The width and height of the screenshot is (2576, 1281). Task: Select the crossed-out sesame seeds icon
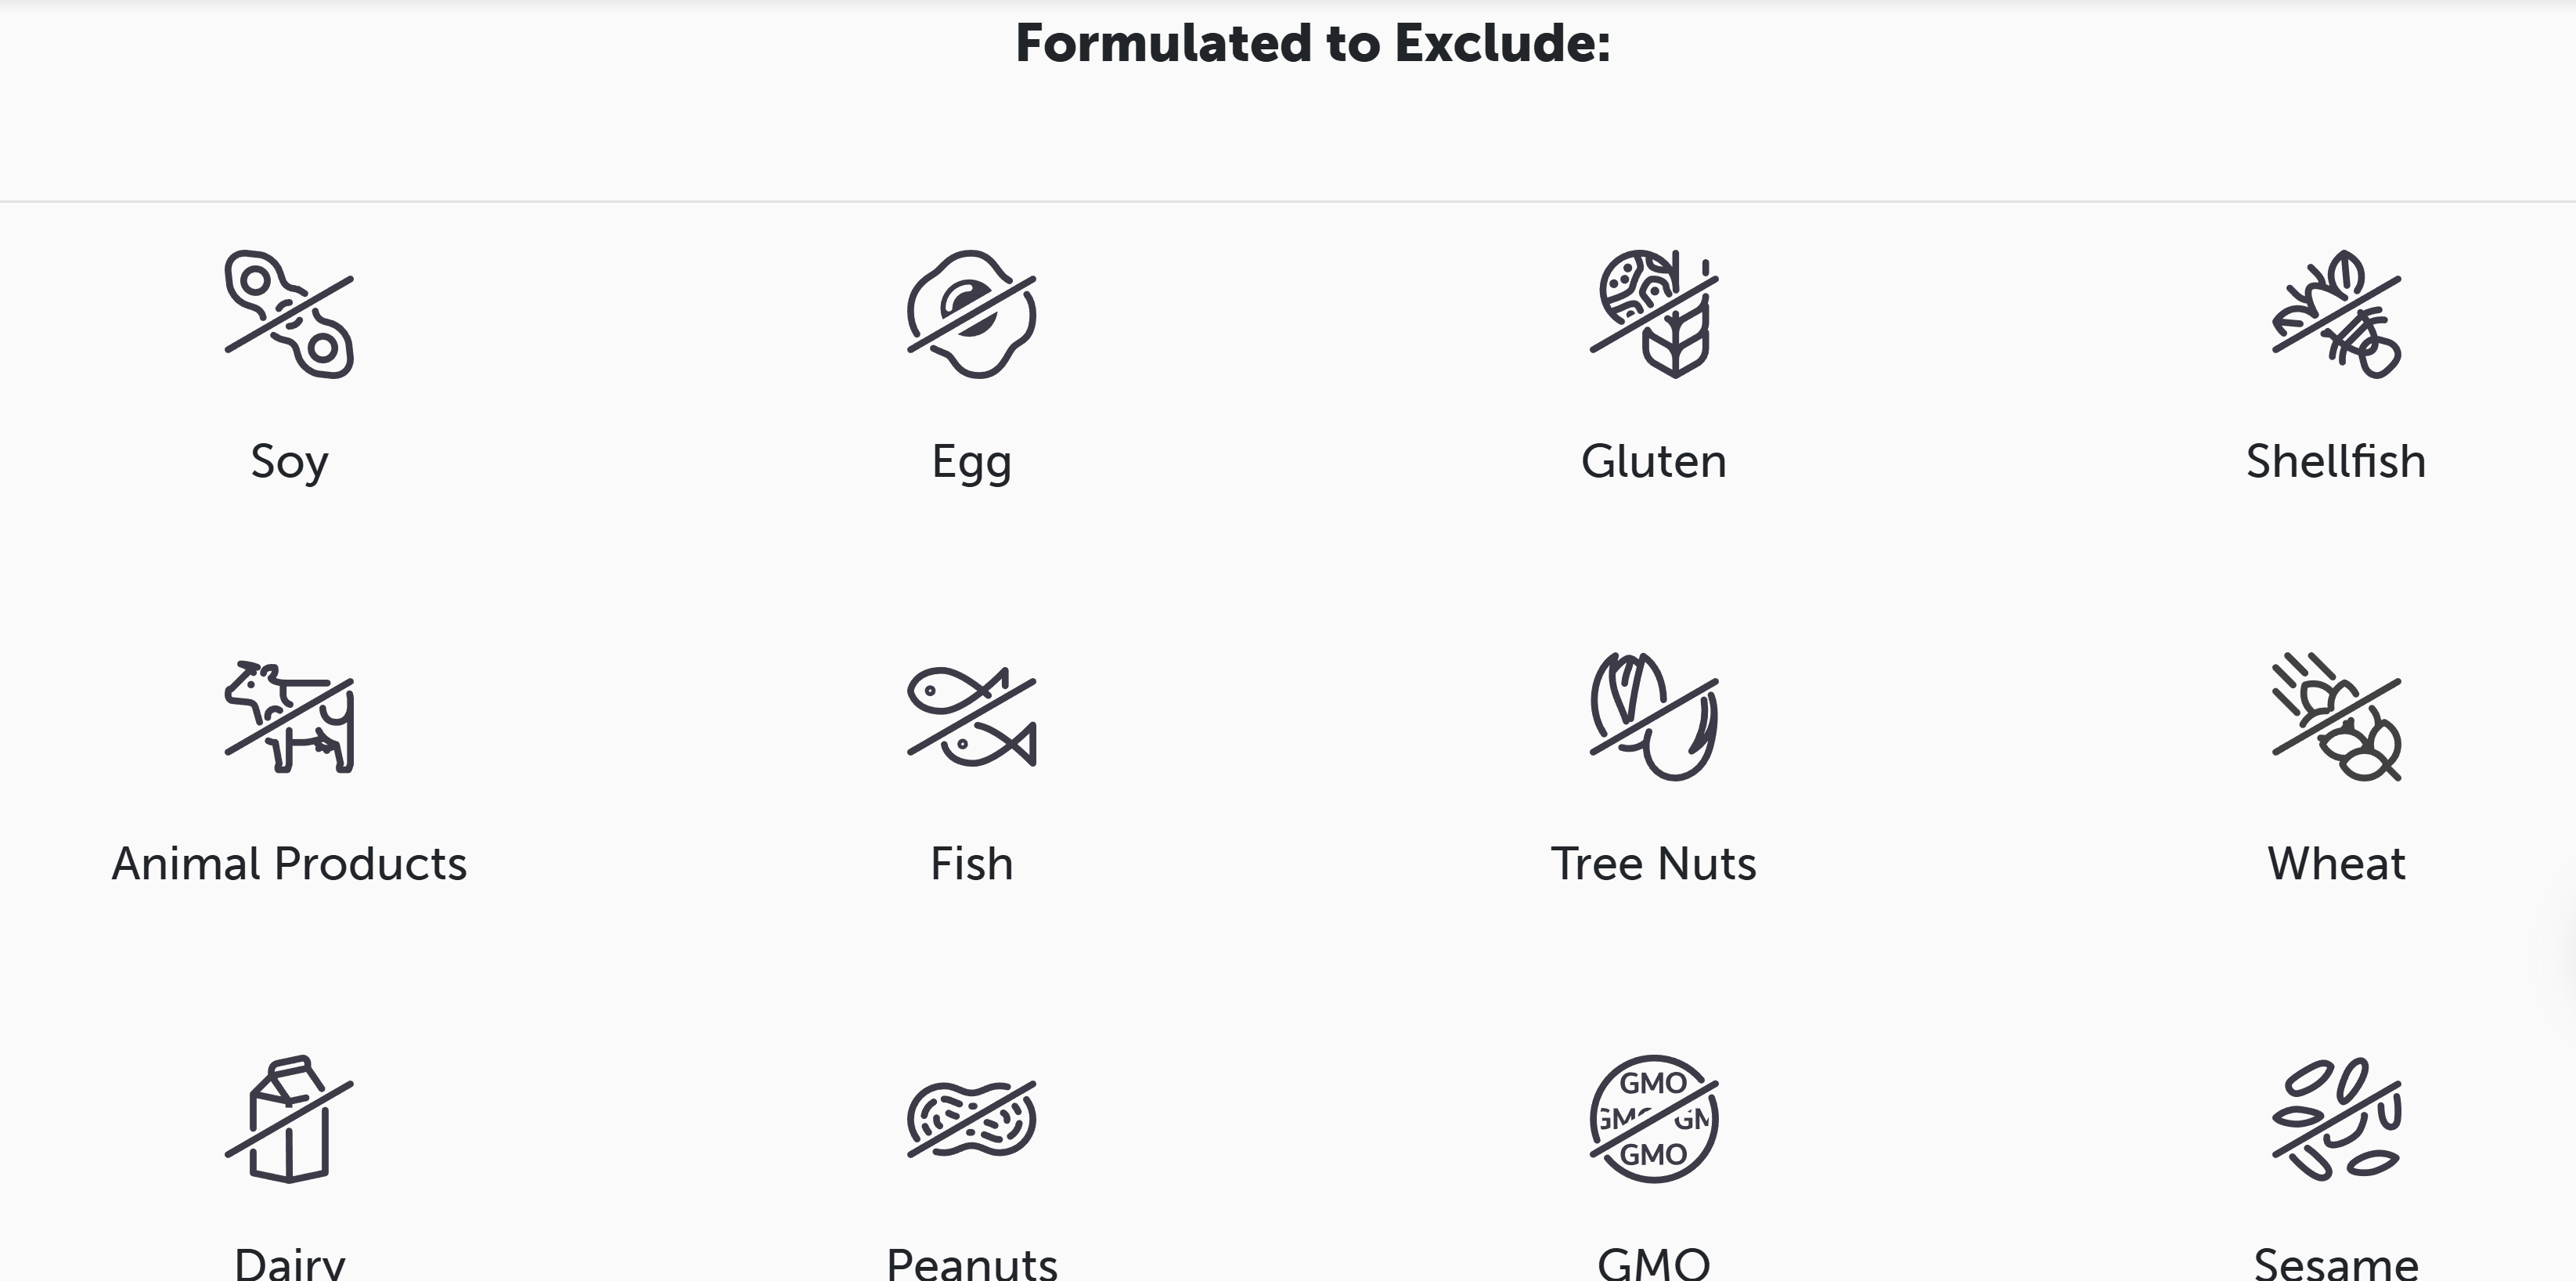2336,1119
